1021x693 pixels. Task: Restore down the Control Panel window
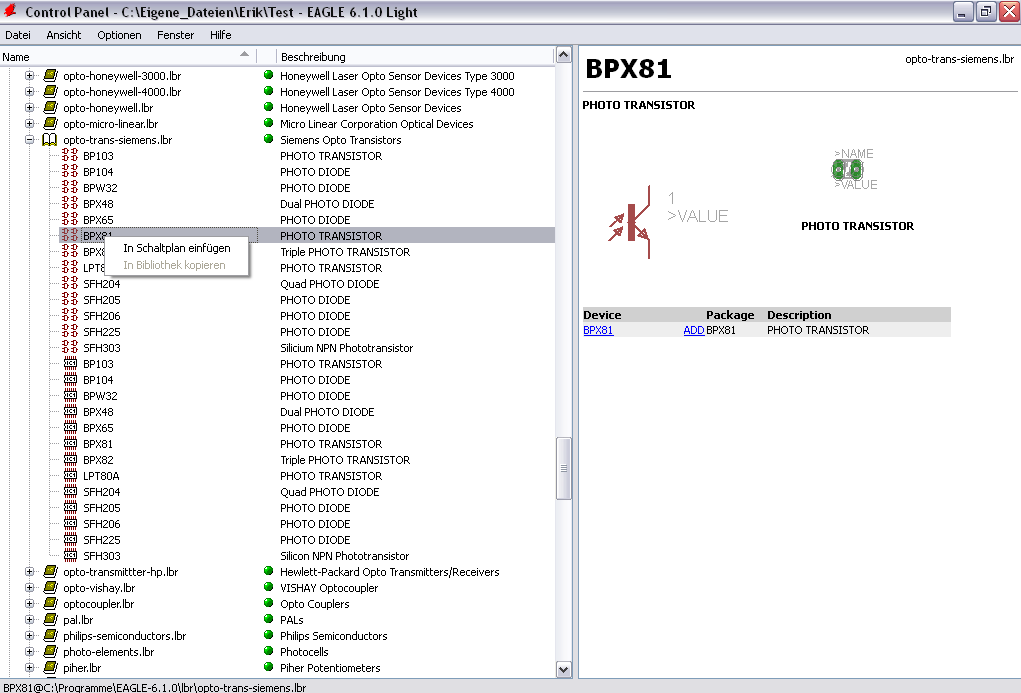click(x=986, y=12)
